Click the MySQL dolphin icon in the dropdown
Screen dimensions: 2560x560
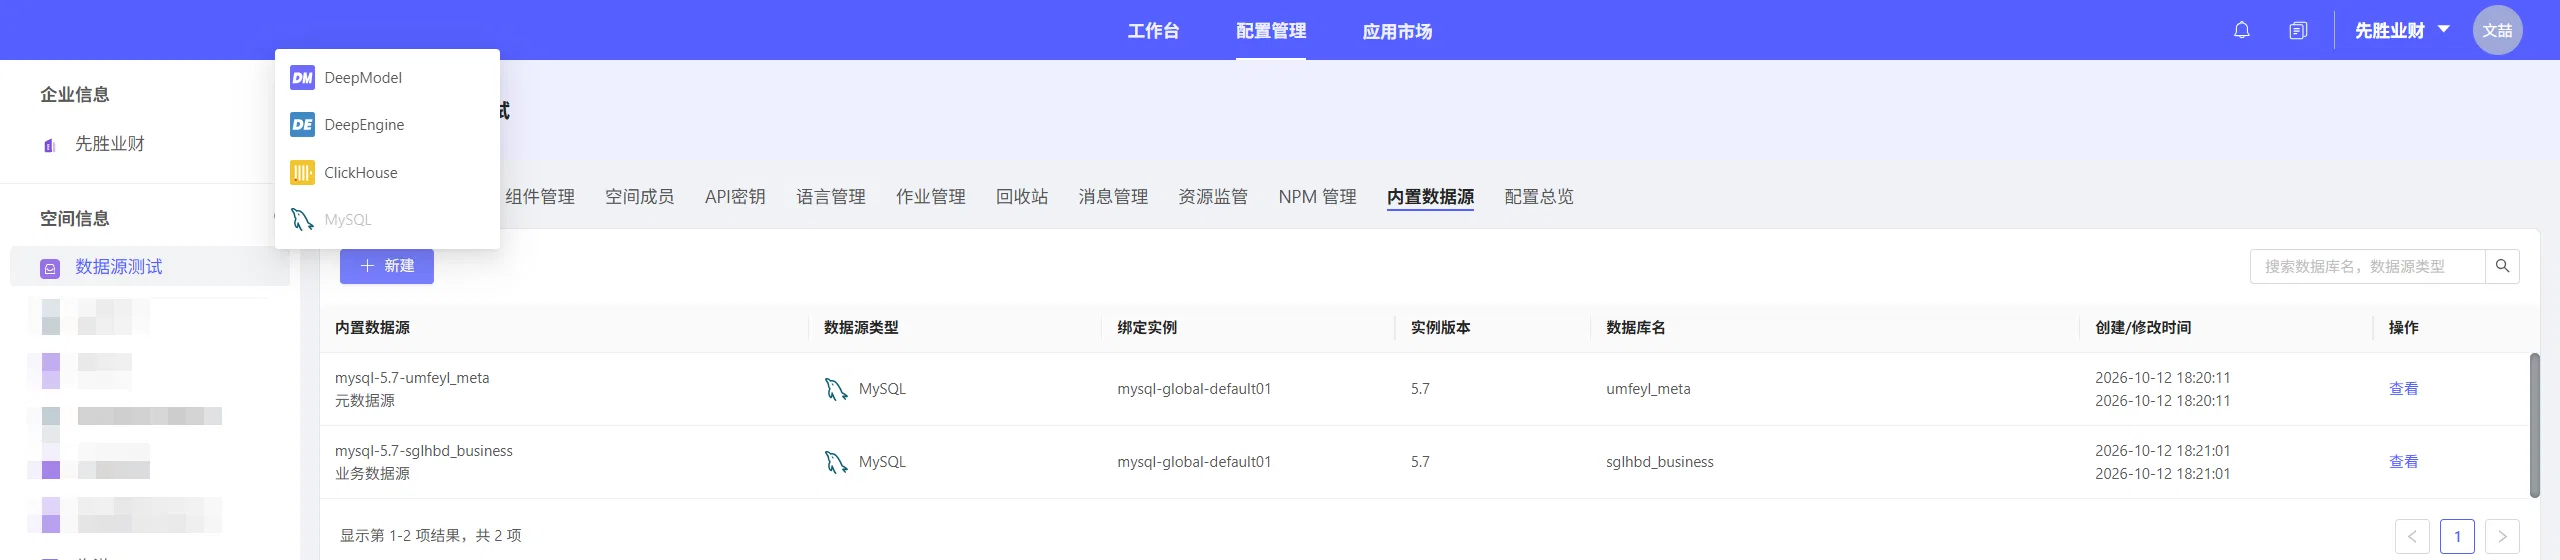(302, 220)
